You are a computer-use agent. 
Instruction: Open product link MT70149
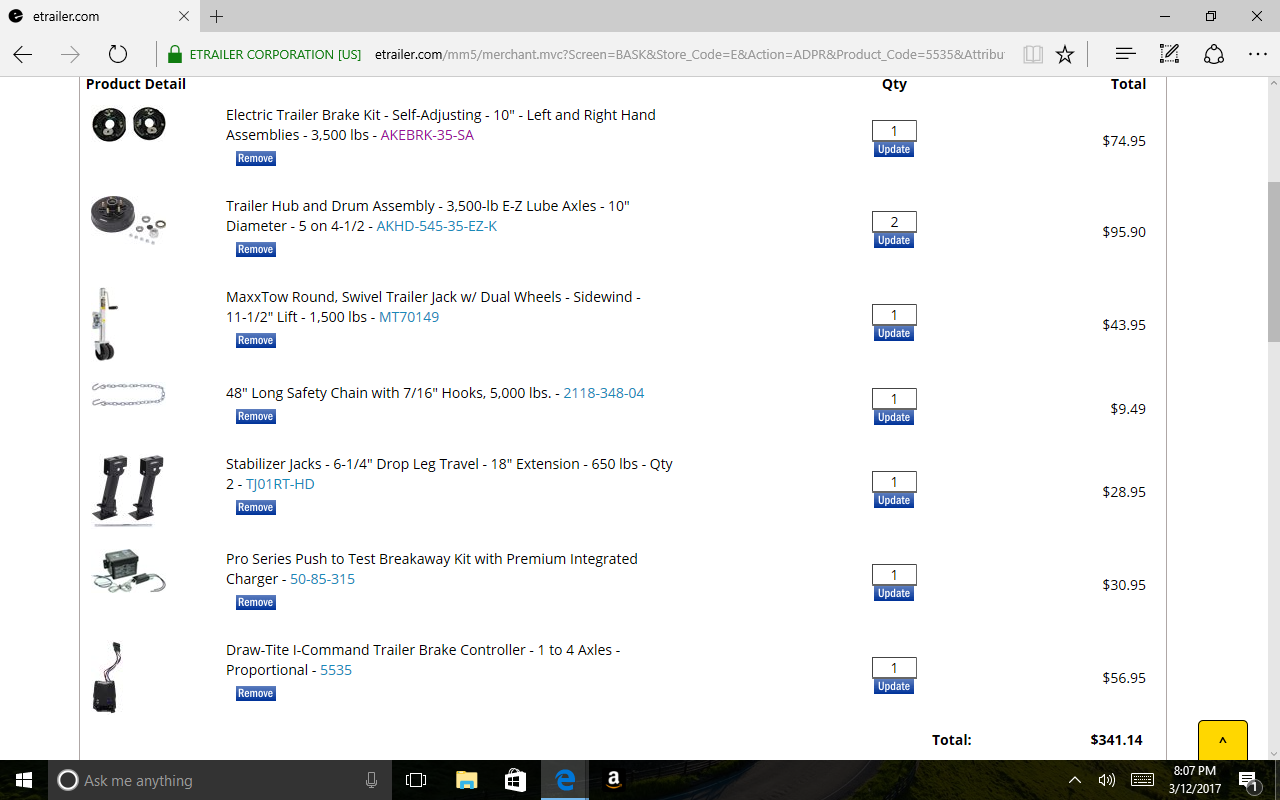(409, 317)
